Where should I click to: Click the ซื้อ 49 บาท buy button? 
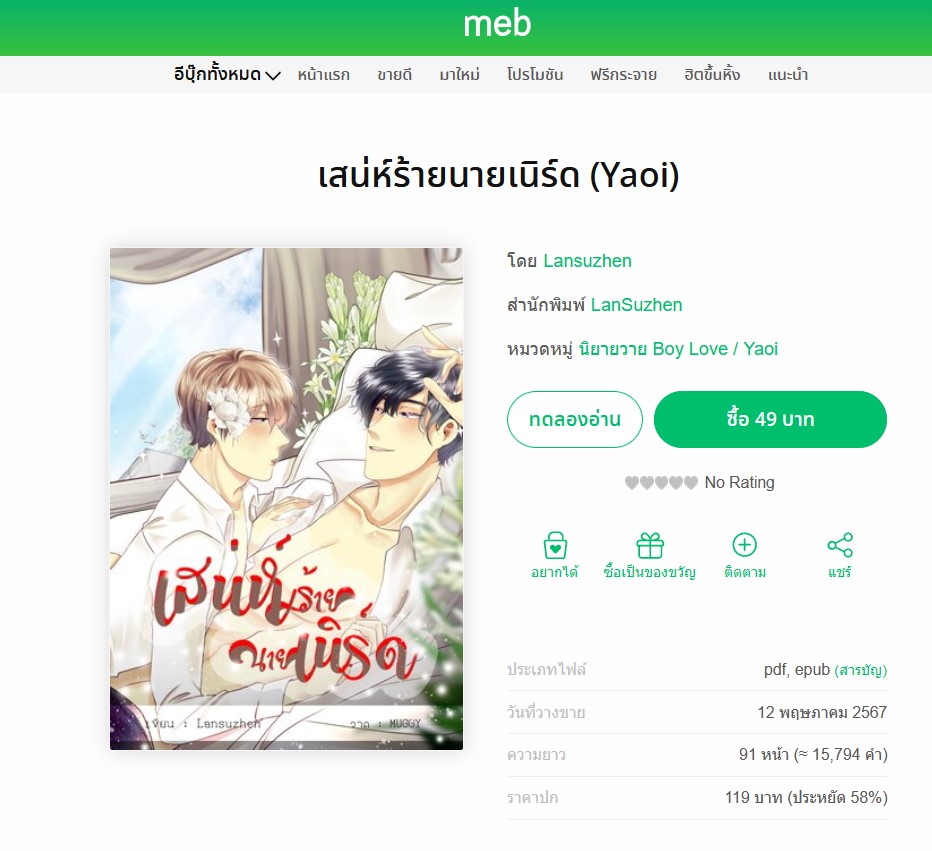[x=770, y=420]
